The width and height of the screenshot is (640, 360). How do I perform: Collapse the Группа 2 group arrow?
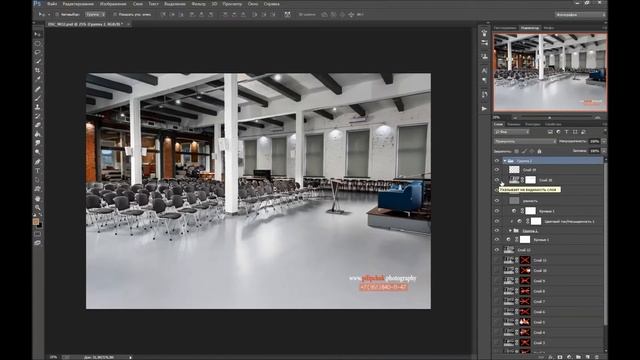coord(505,161)
